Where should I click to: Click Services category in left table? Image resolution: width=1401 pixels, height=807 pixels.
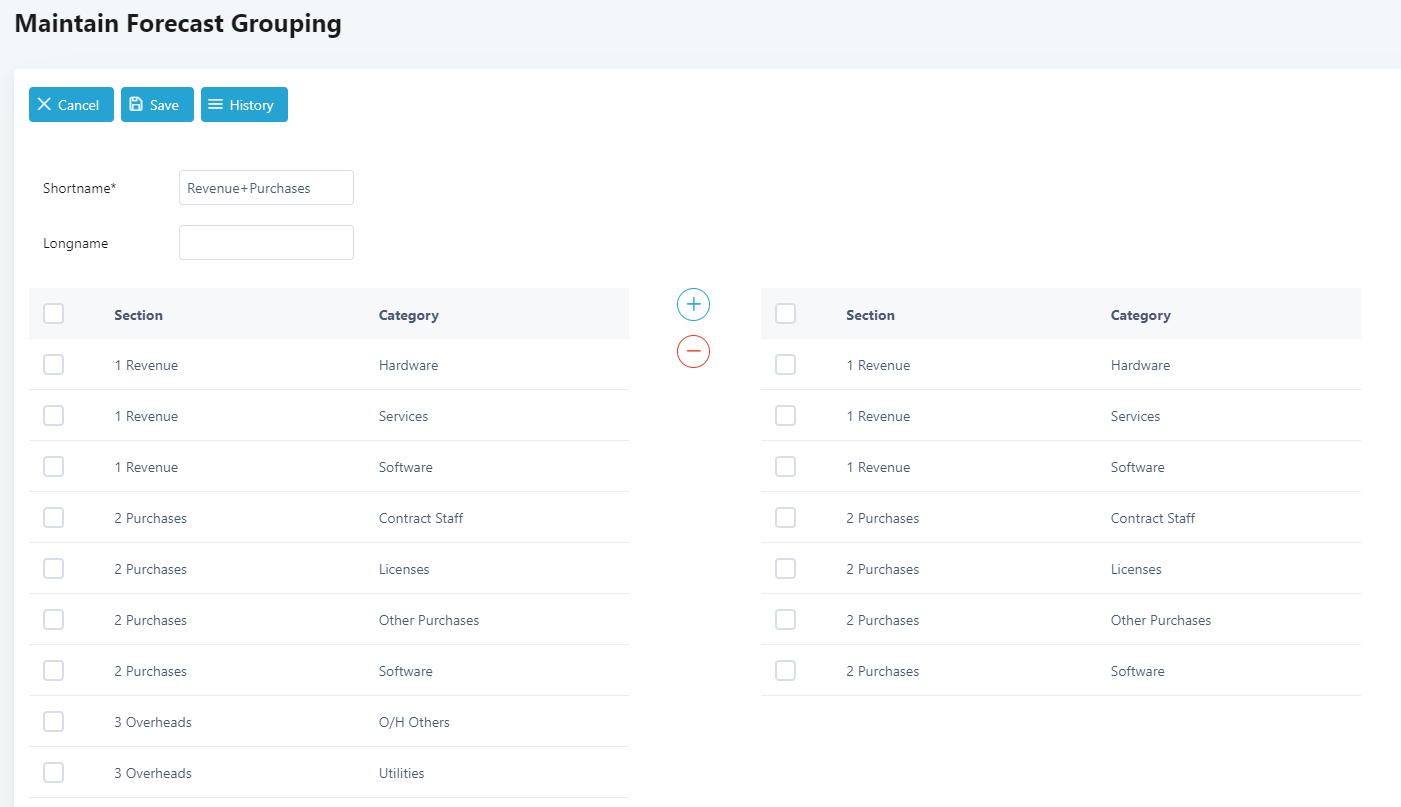403,416
